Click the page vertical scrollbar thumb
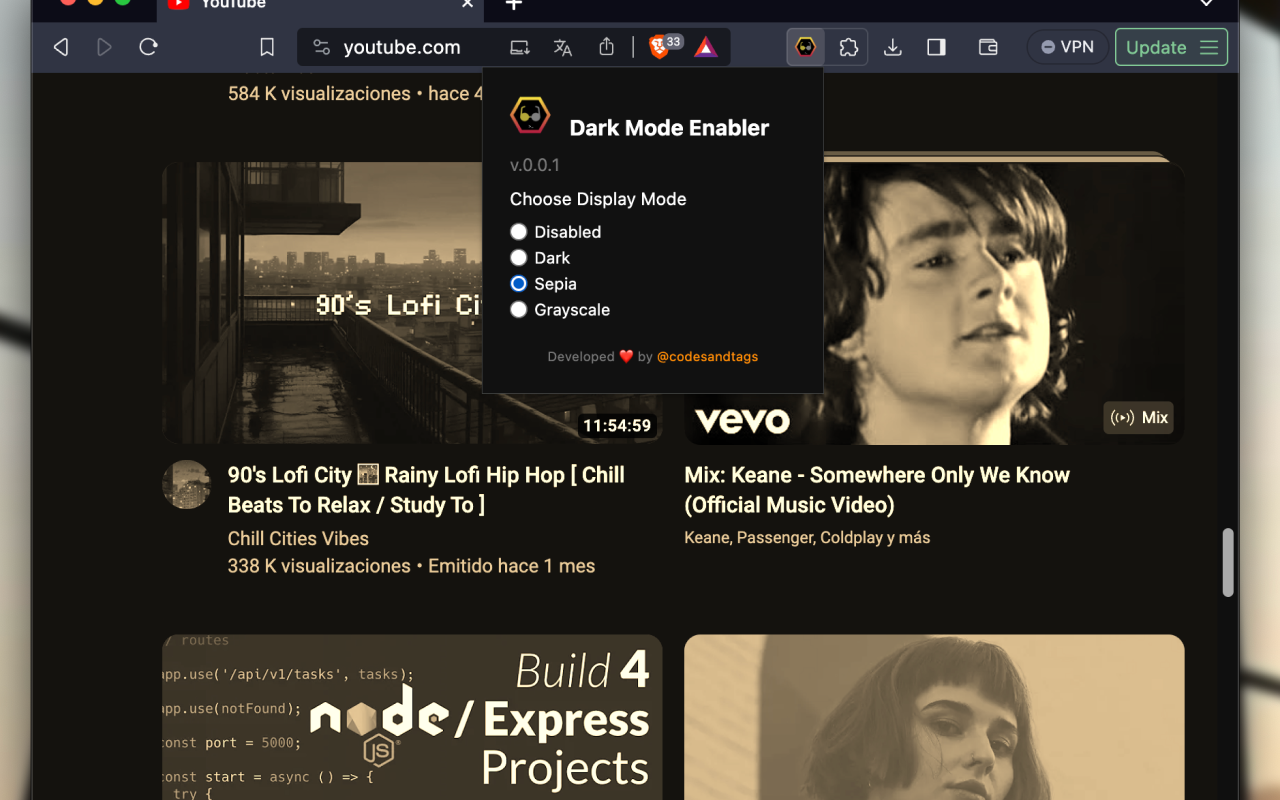Image resolution: width=1280 pixels, height=800 pixels. (1228, 563)
